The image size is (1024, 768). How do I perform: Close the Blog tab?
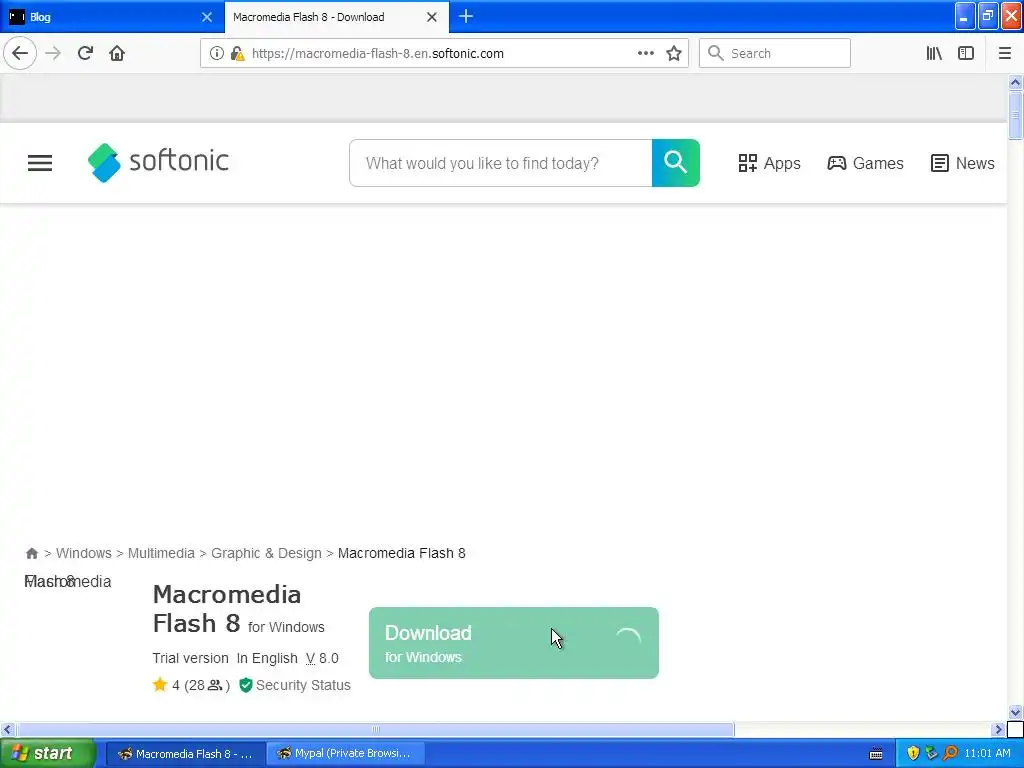[206, 17]
